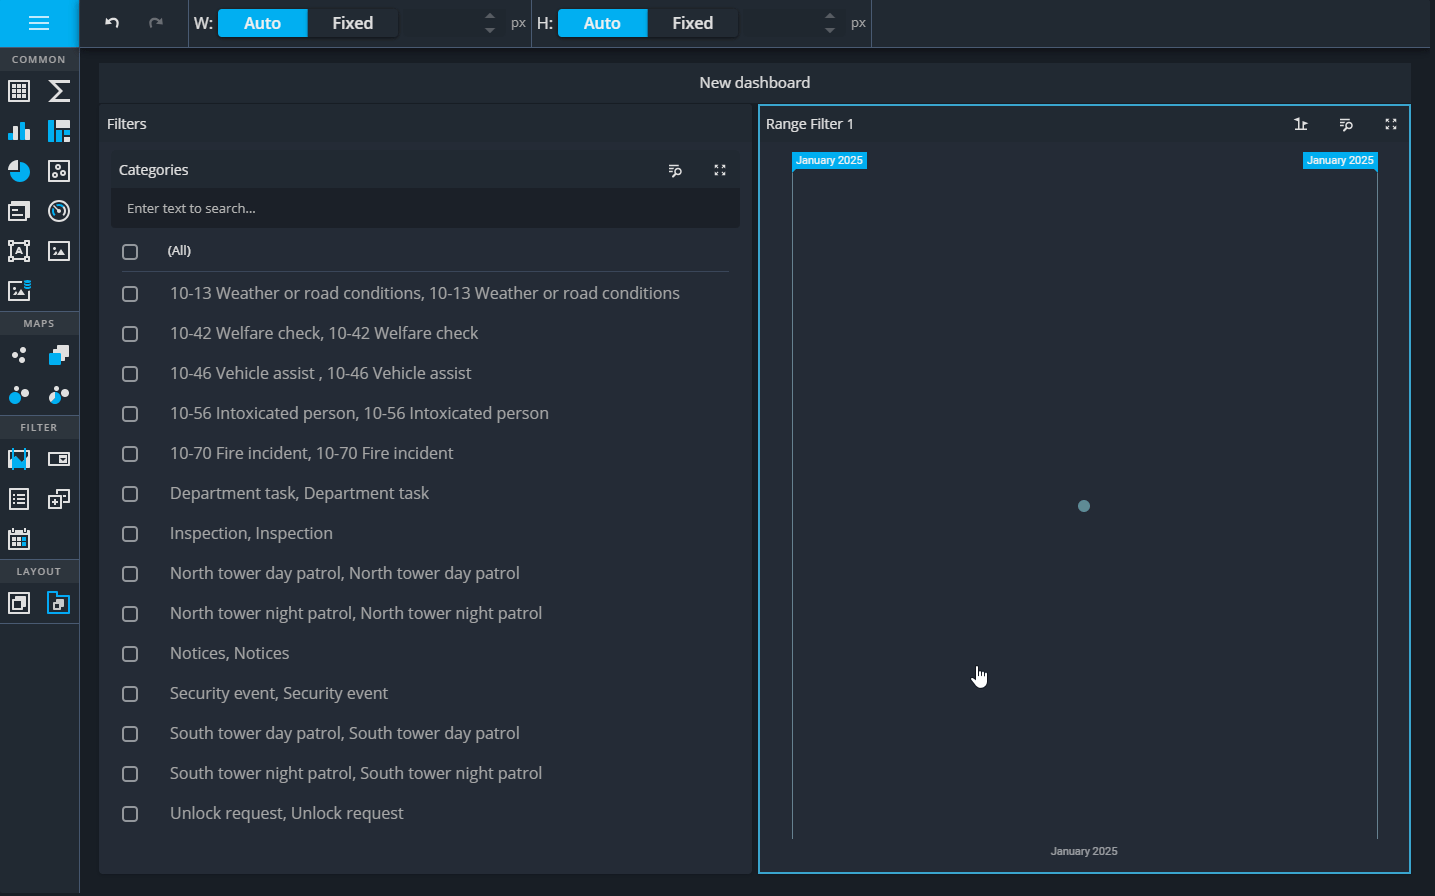Add a Choropleth Map item
The image size is (1435, 896).
[59, 355]
